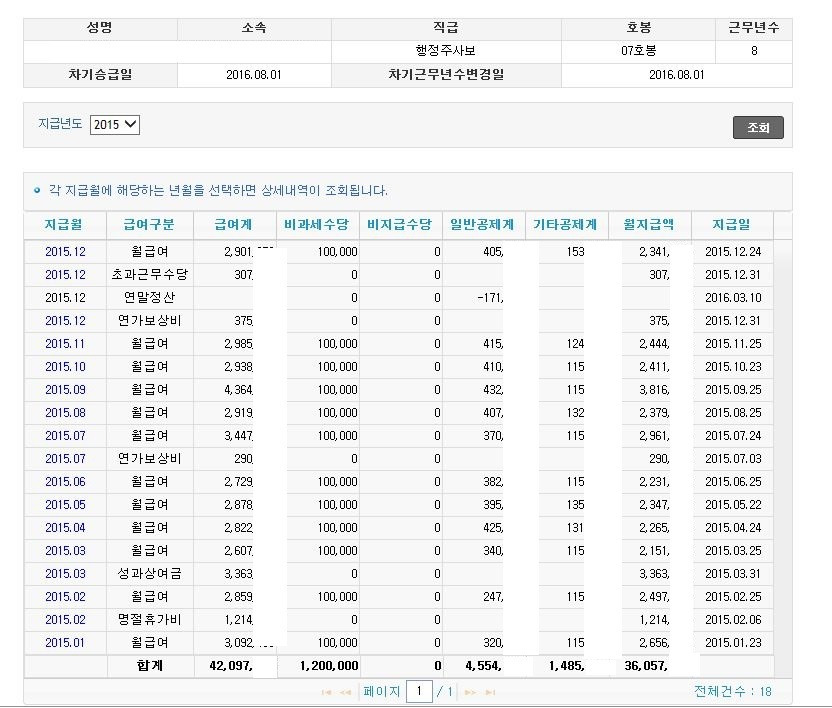Open 2015.02 link for 명절휴가비 row
832x708 pixels.
(65, 619)
